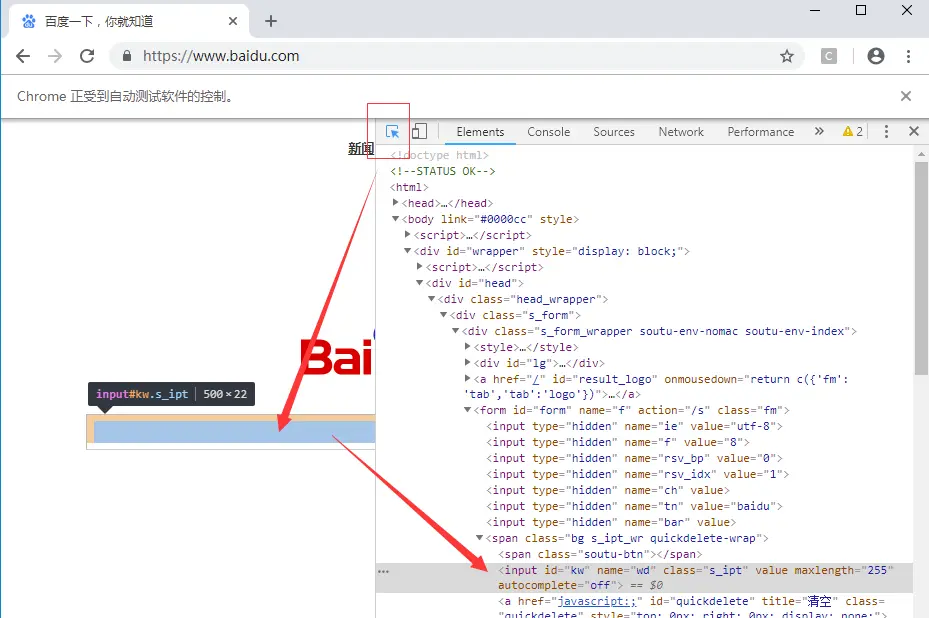Collapse the body node
The width and height of the screenshot is (929, 618).
[395, 219]
